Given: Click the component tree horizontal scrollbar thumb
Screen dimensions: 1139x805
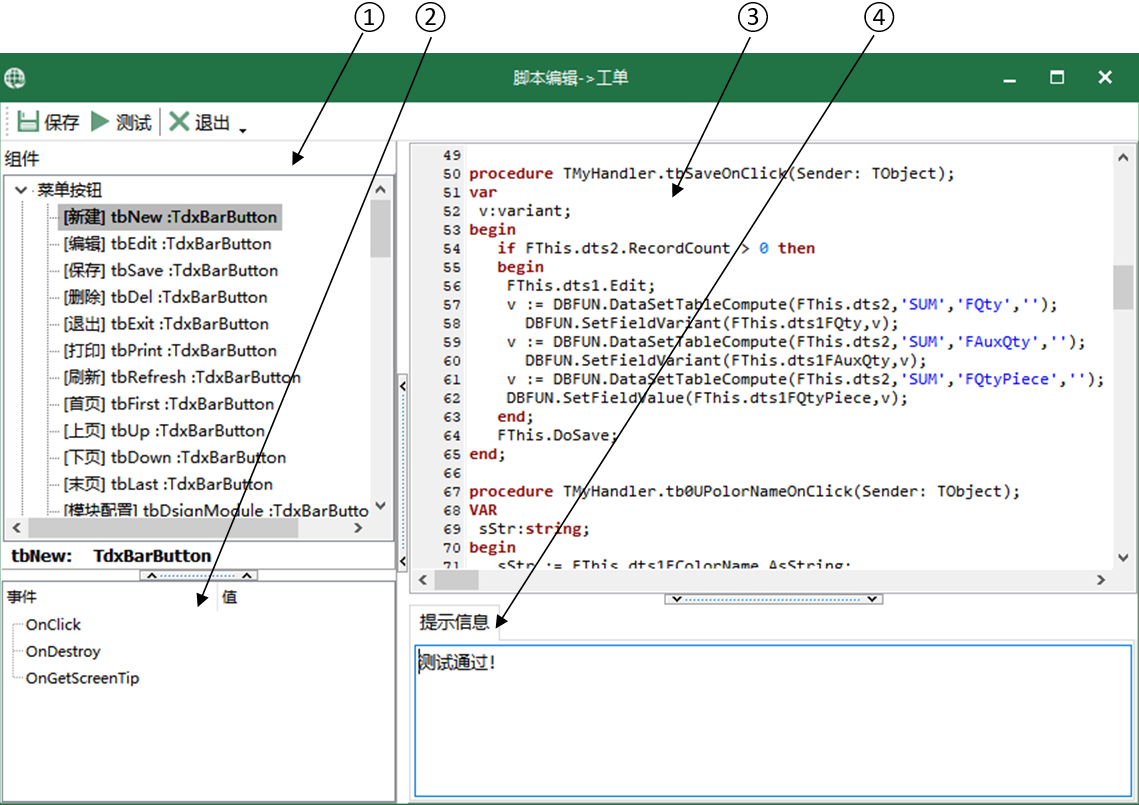Looking at the screenshot, I should [x=163, y=528].
